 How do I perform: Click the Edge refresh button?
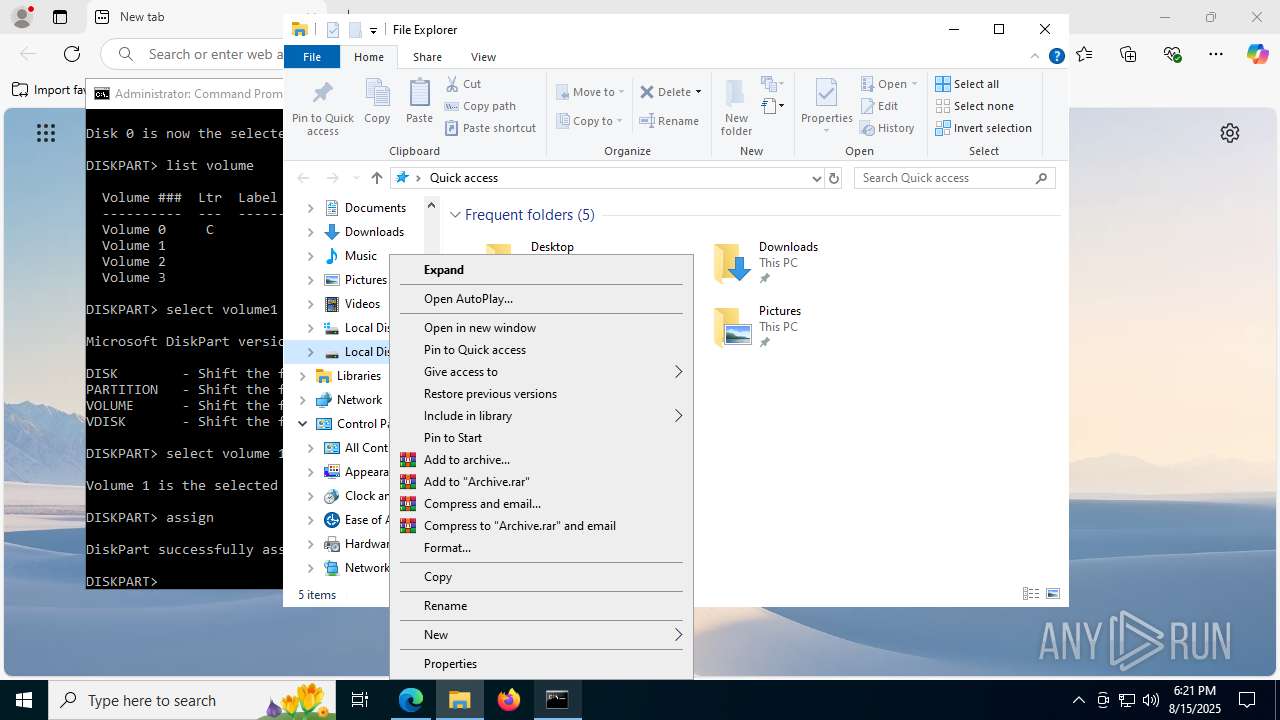(72, 54)
